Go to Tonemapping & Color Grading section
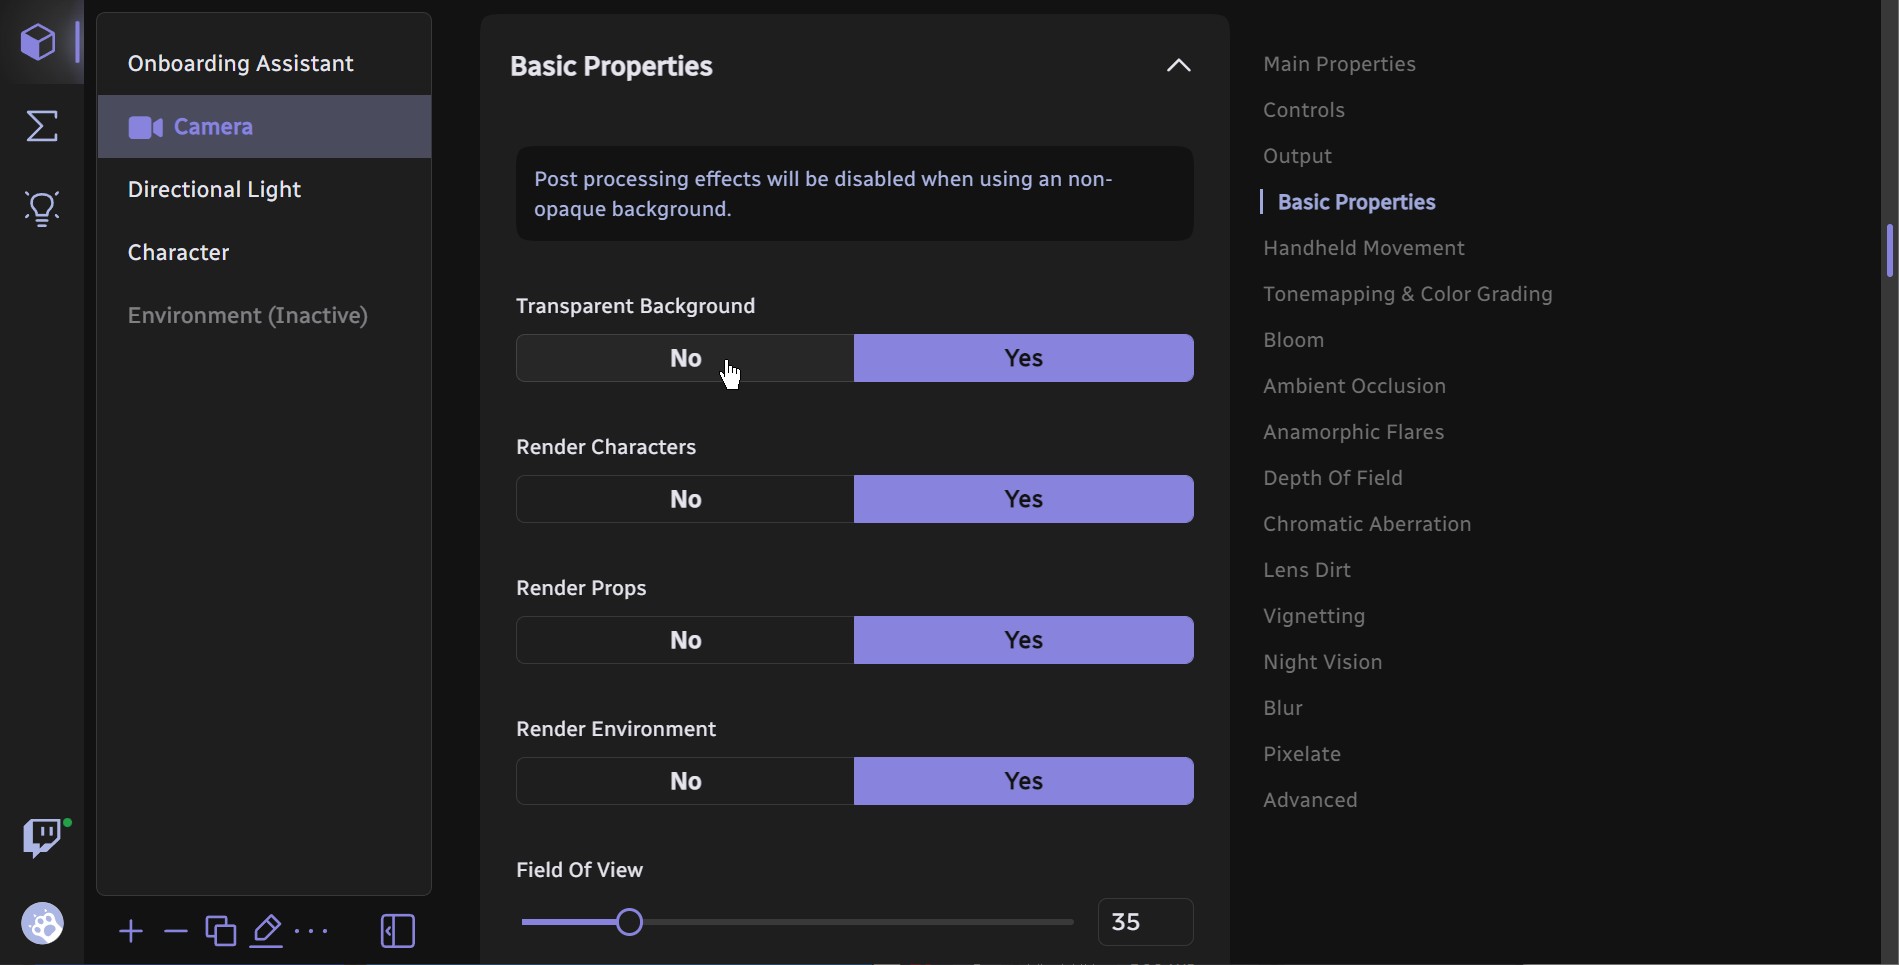The height and width of the screenshot is (965, 1899). tap(1407, 294)
